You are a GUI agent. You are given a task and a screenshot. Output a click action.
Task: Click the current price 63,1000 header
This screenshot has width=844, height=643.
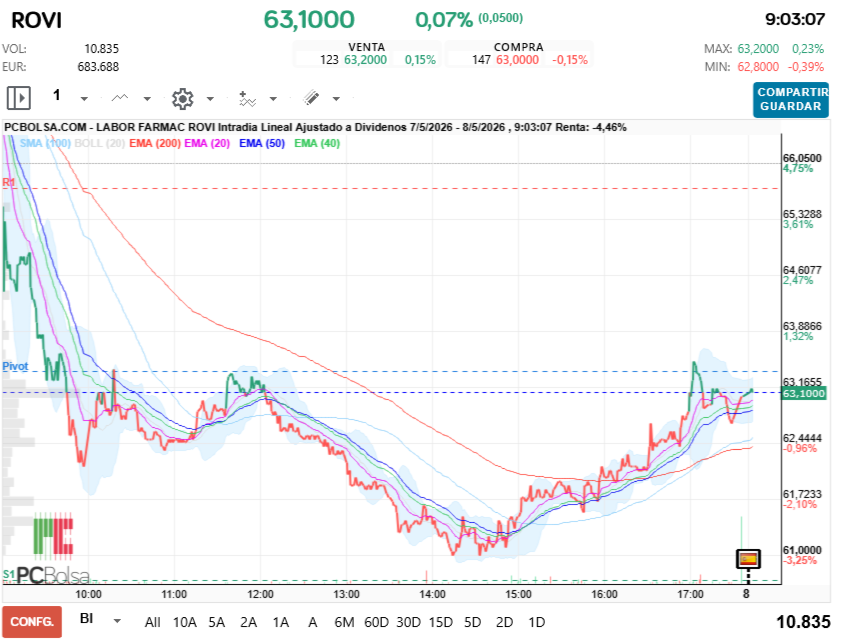point(309,20)
